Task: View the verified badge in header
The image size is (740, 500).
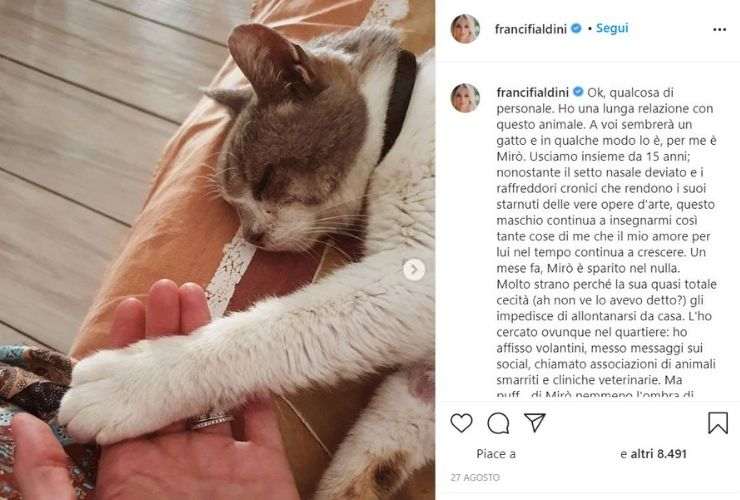Action: 576,29
